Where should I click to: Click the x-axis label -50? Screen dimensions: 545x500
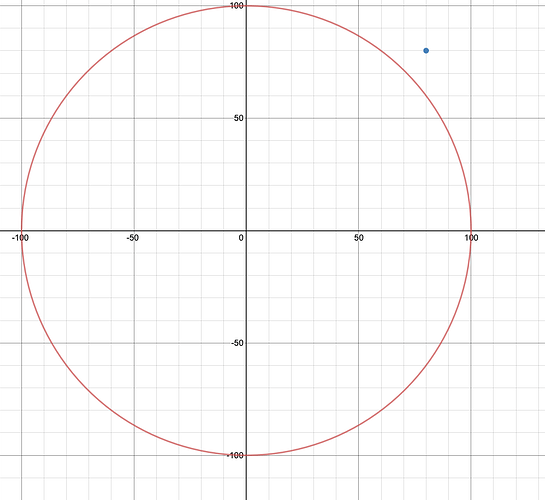click(x=132, y=238)
